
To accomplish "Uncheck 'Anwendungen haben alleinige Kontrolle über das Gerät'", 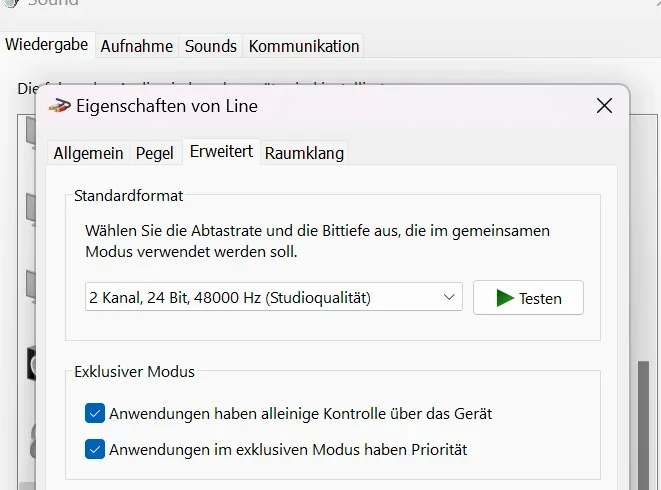I will tap(95, 413).
